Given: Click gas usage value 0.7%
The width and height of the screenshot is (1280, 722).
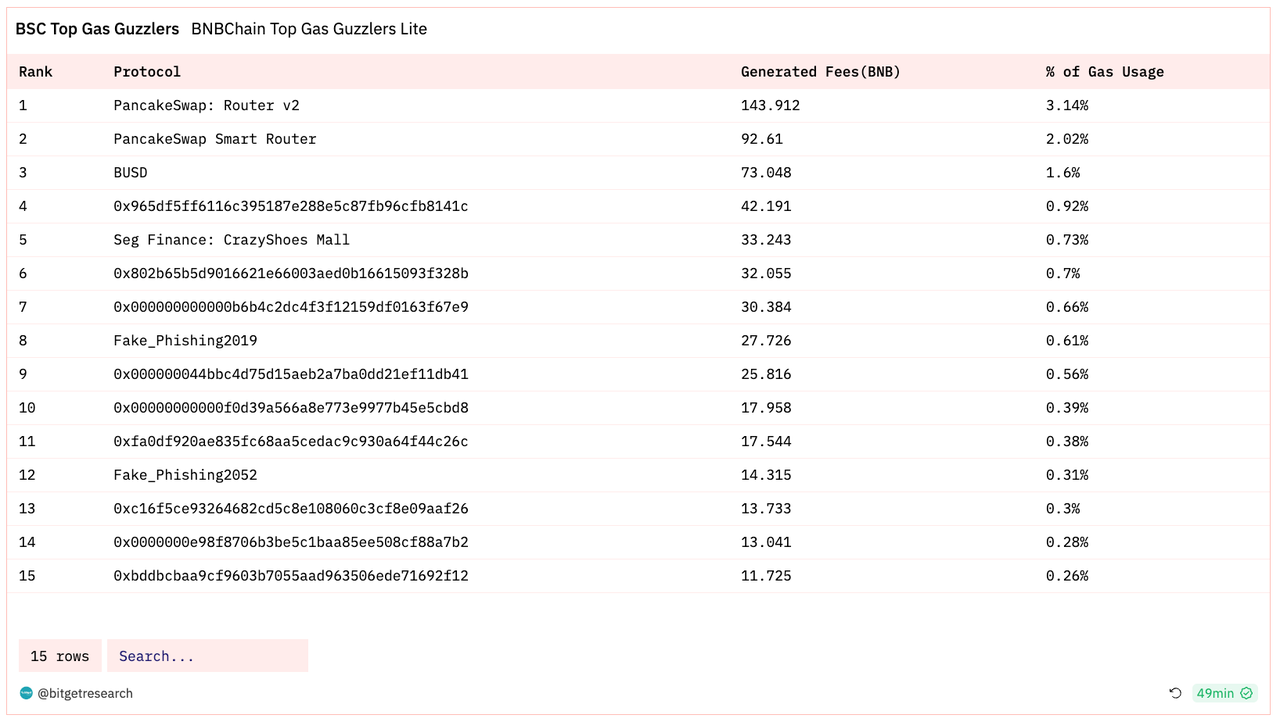Looking at the screenshot, I should tap(1063, 273).
